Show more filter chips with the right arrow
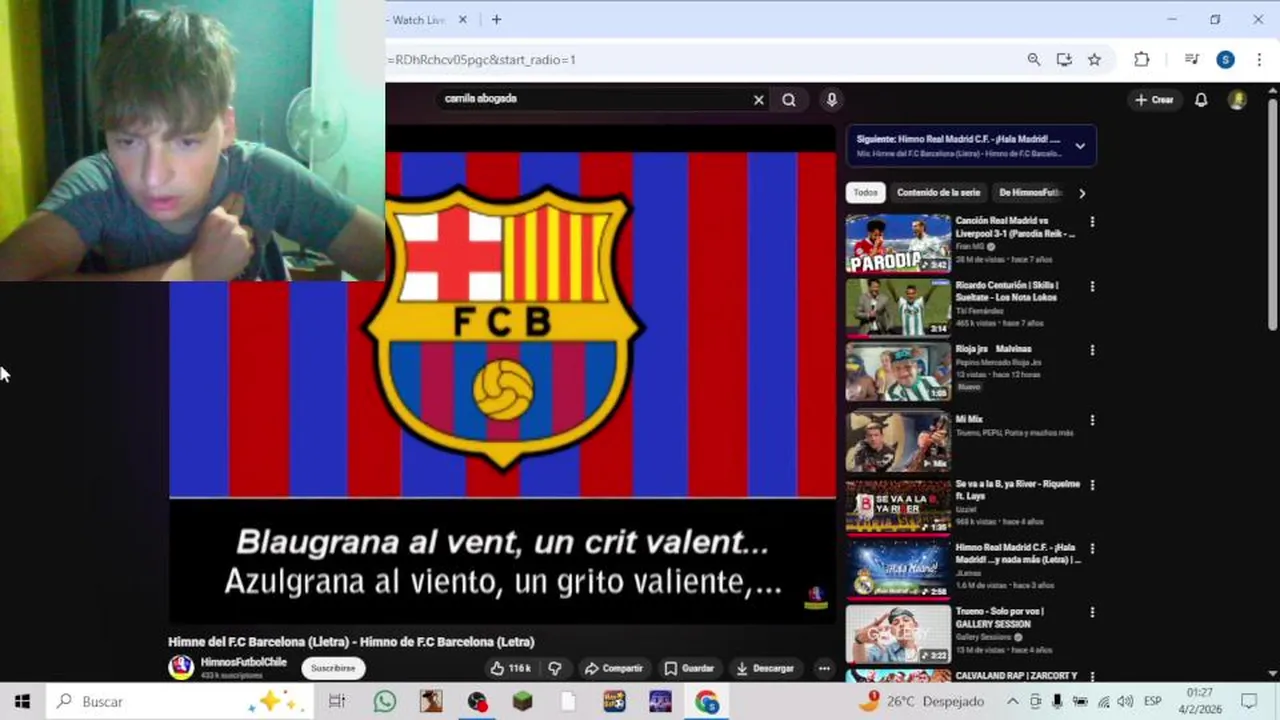This screenshot has height=720, width=1280. coord(1081,193)
